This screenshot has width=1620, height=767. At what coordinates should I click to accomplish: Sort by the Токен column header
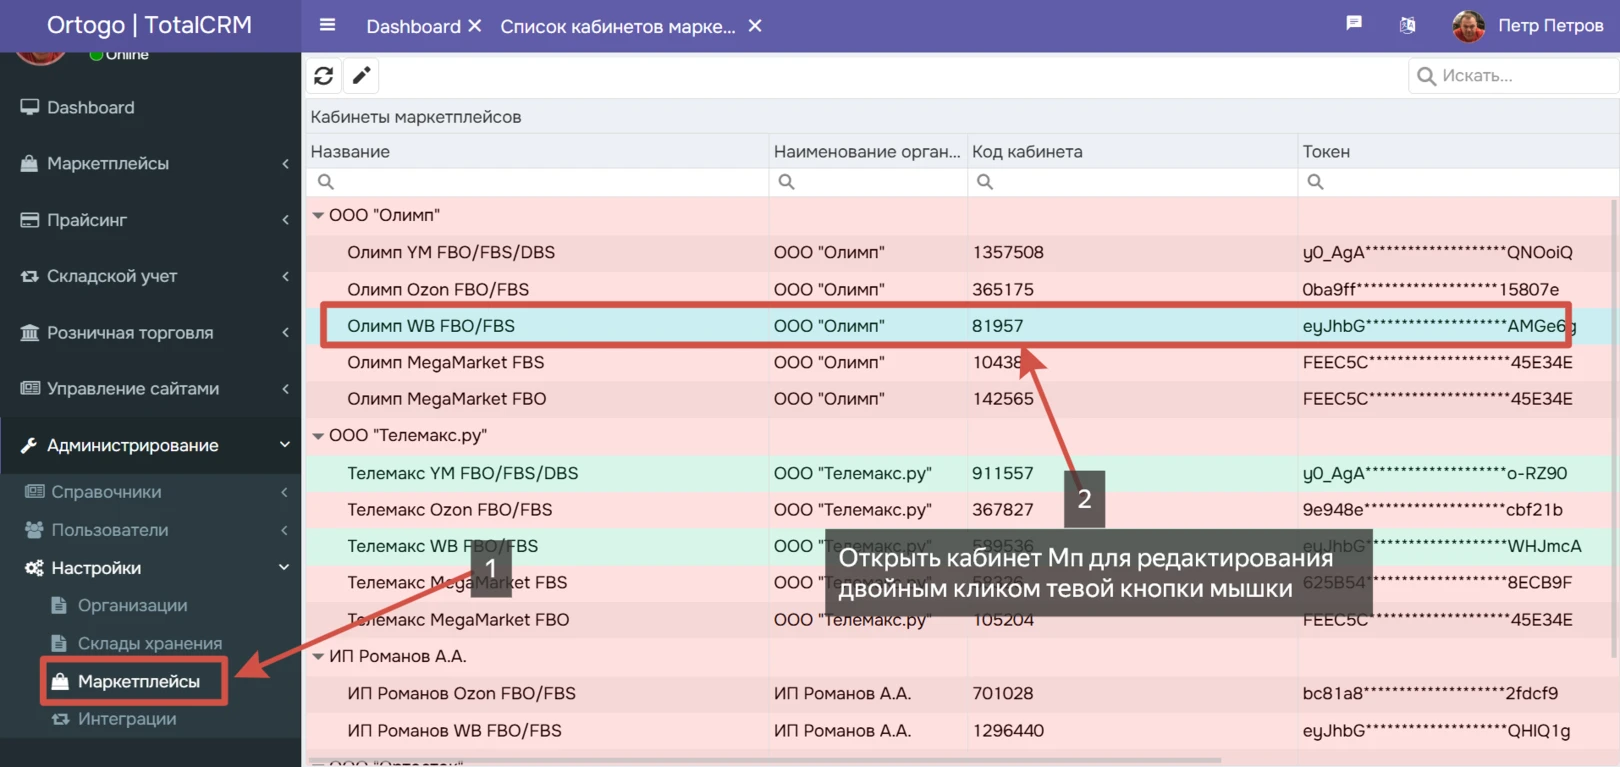[1458, 151]
